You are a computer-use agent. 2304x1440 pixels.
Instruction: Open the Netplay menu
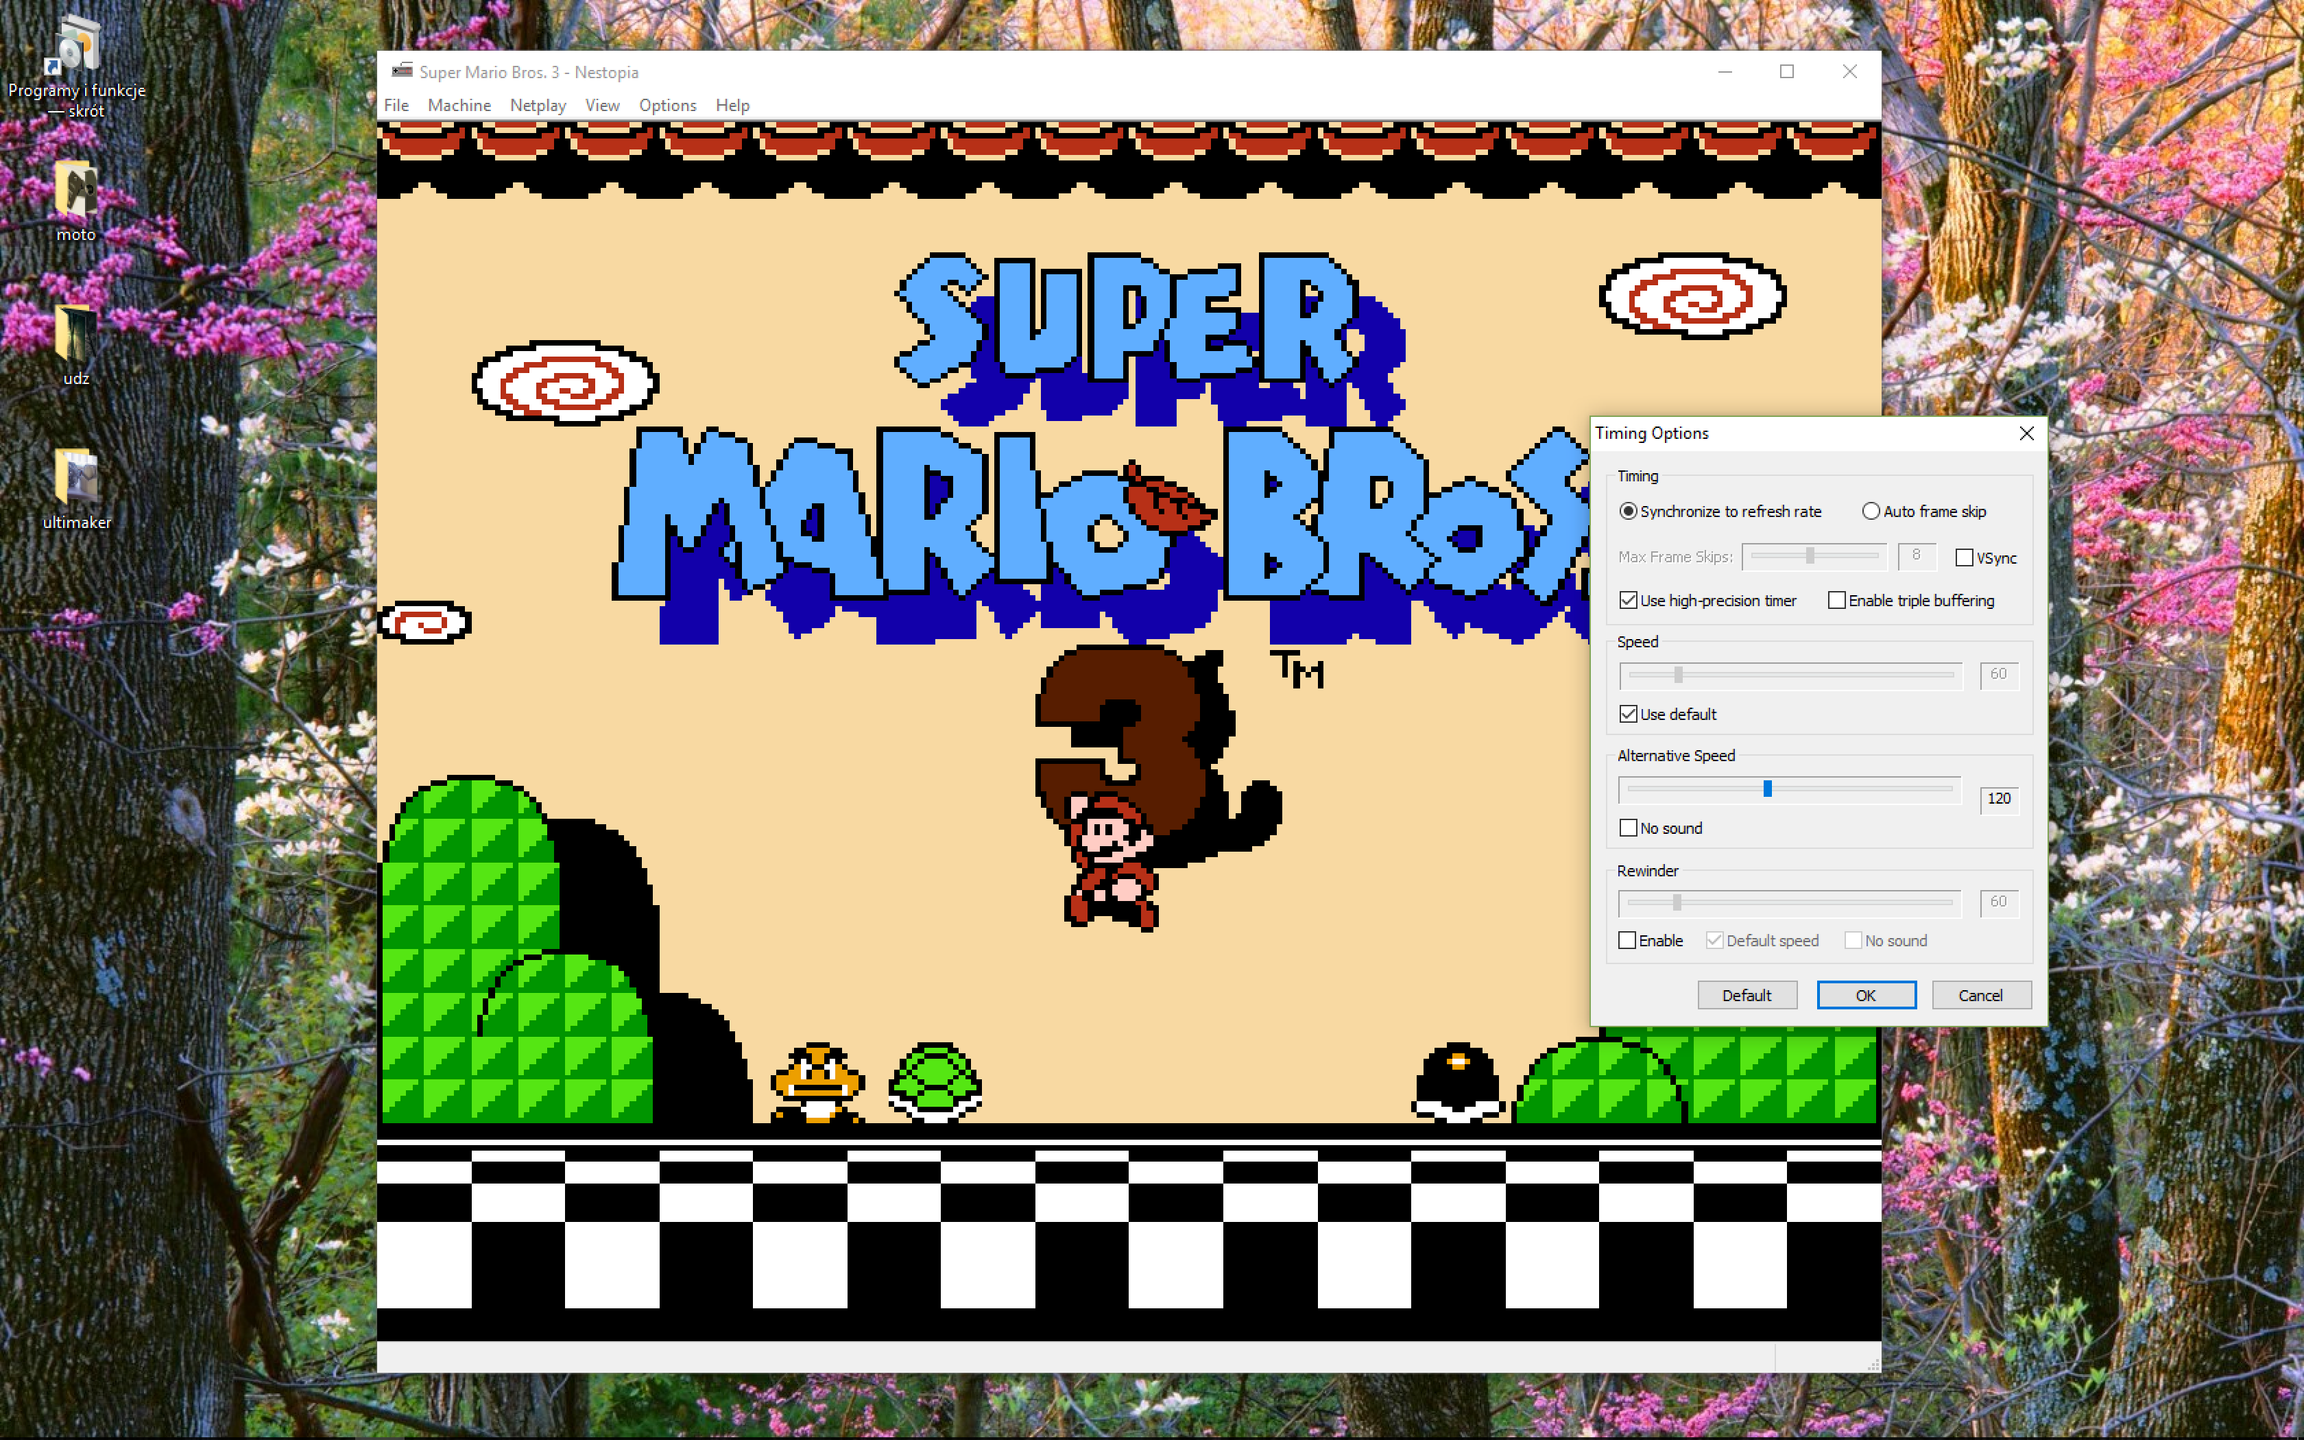[538, 105]
